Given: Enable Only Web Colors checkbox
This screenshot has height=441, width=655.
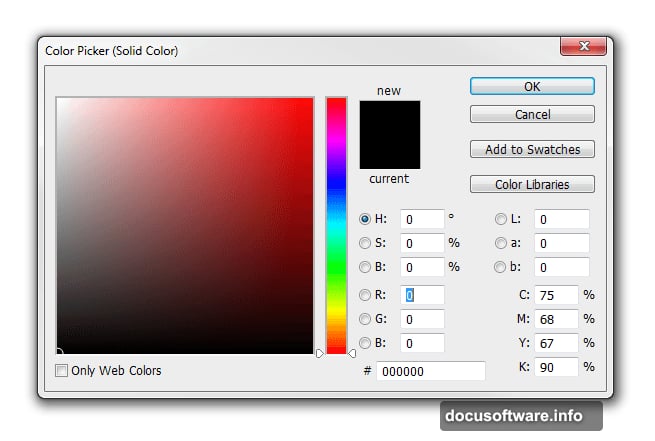Looking at the screenshot, I should point(61,370).
